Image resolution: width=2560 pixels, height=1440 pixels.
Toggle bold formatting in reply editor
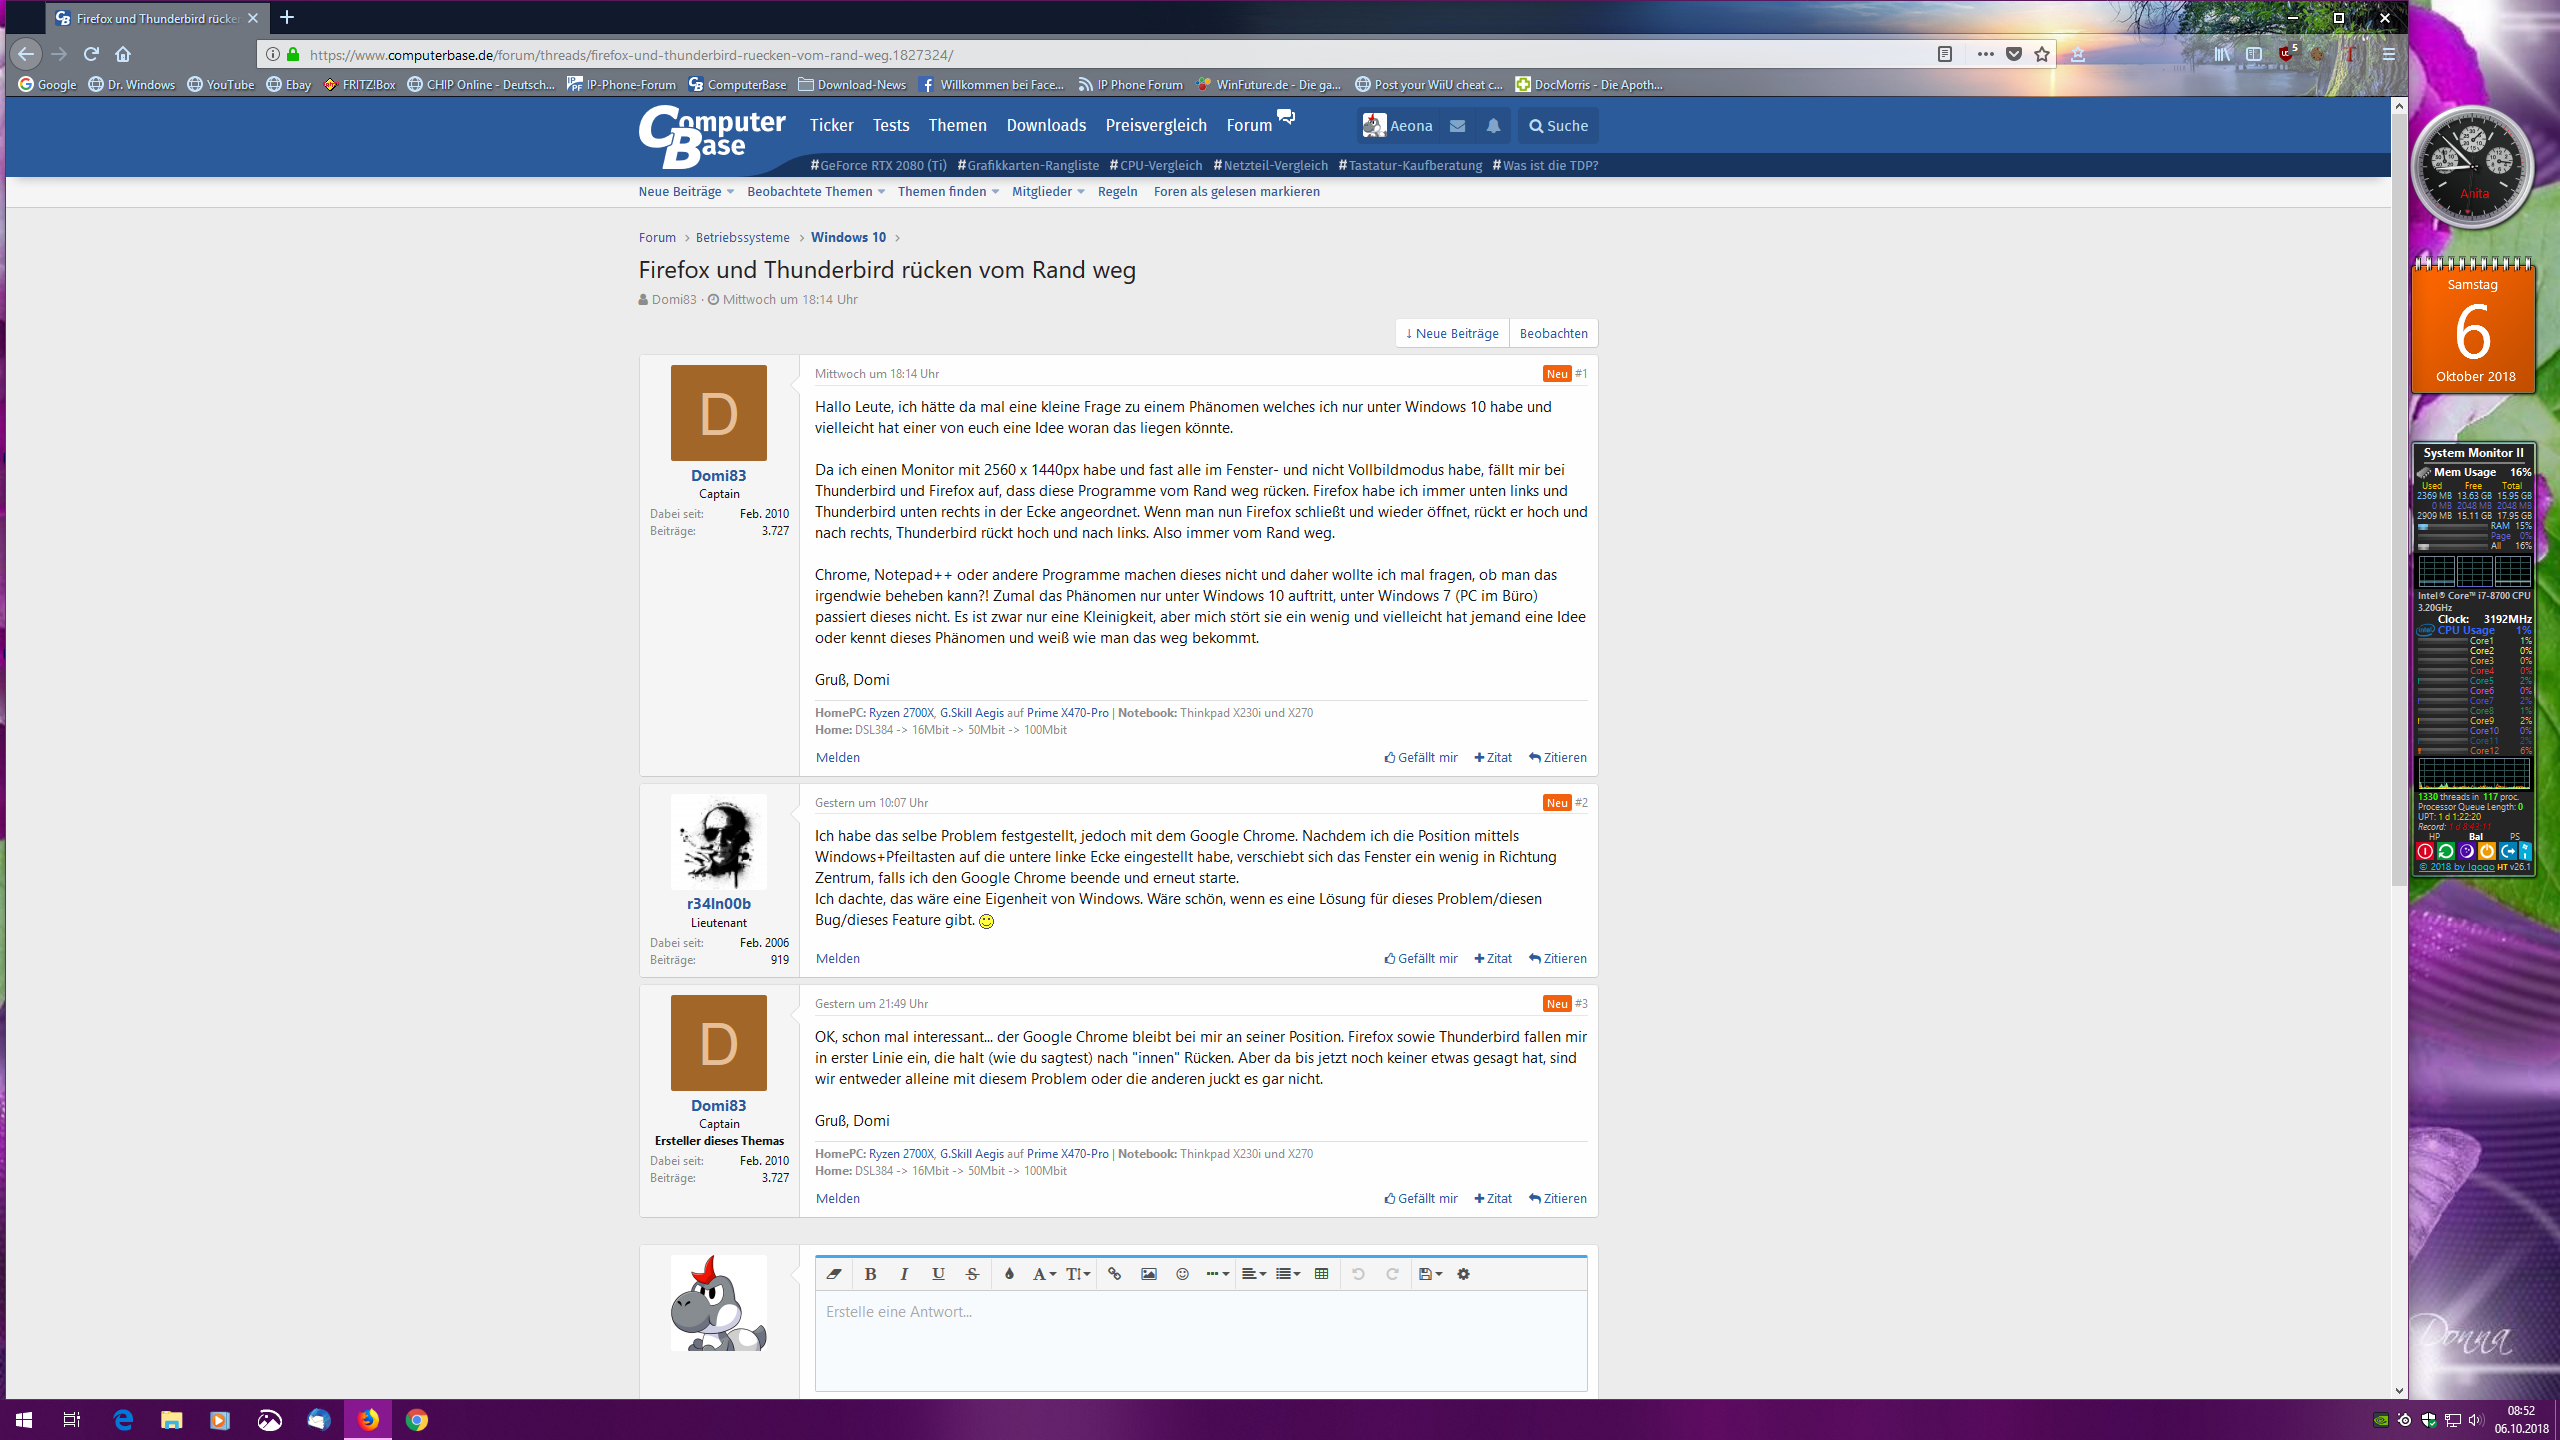[x=870, y=1274]
